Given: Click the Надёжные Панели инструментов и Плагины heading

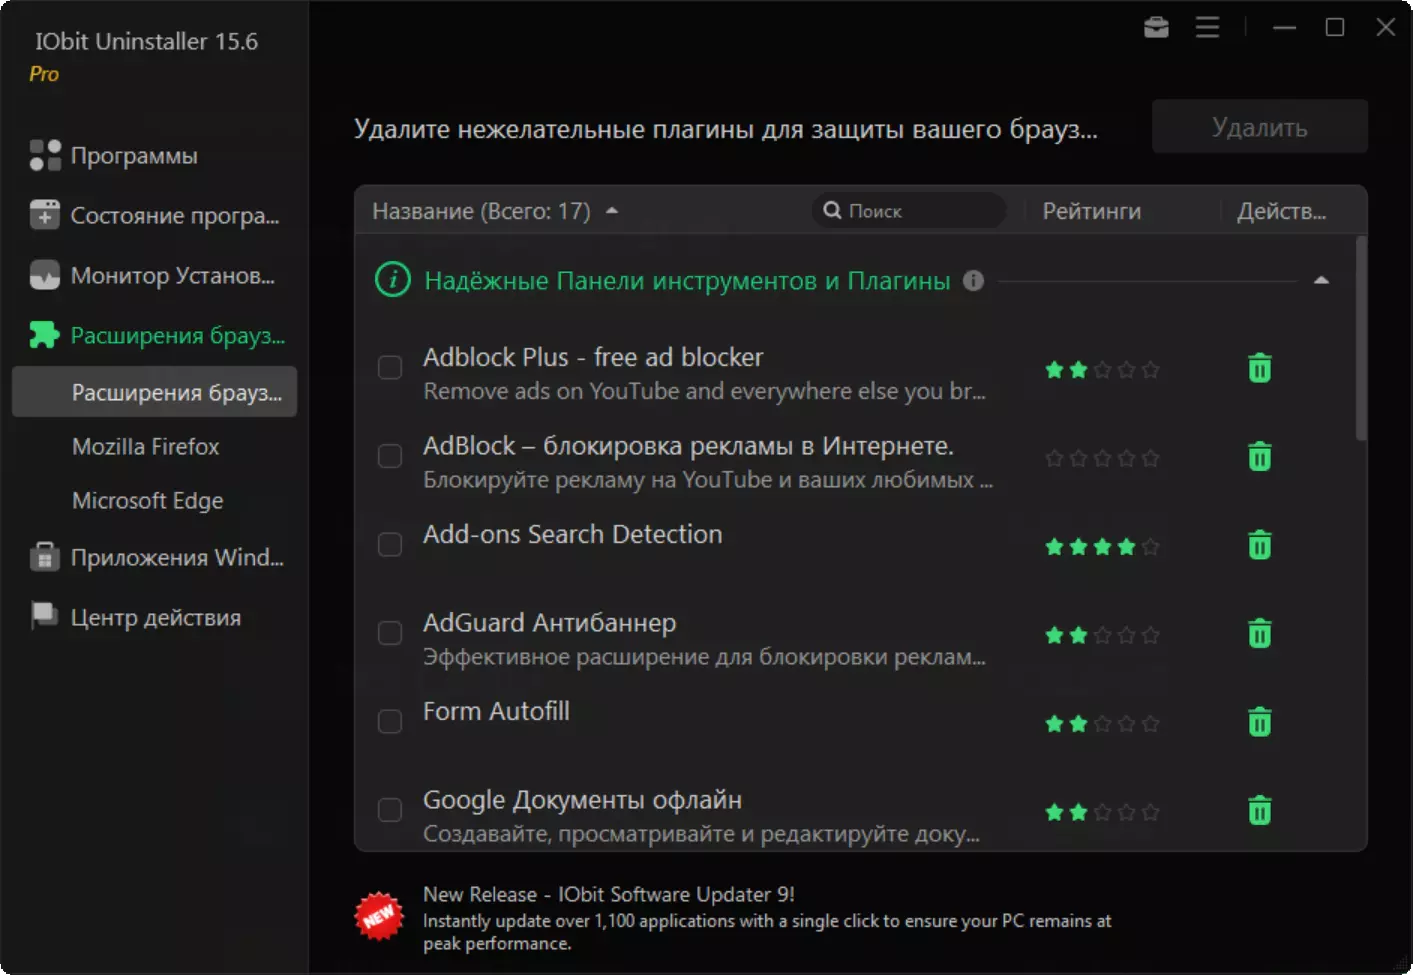Looking at the screenshot, I should [687, 281].
